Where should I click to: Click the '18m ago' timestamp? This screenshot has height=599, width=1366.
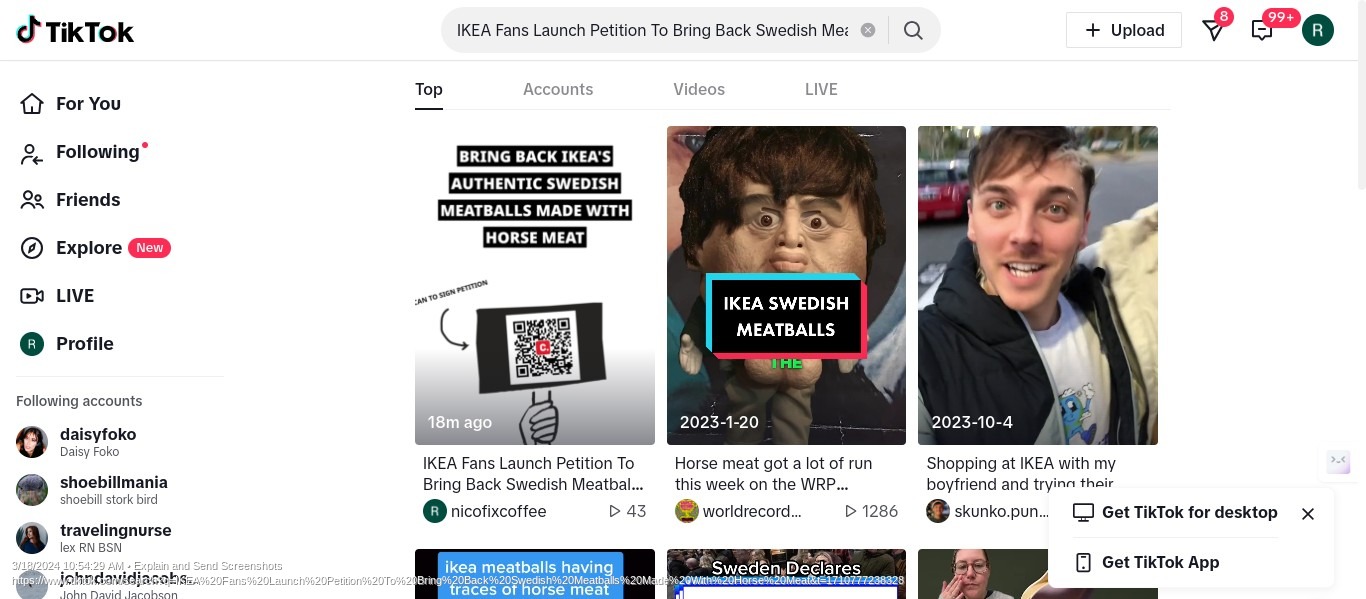pyautogui.click(x=460, y=422)
